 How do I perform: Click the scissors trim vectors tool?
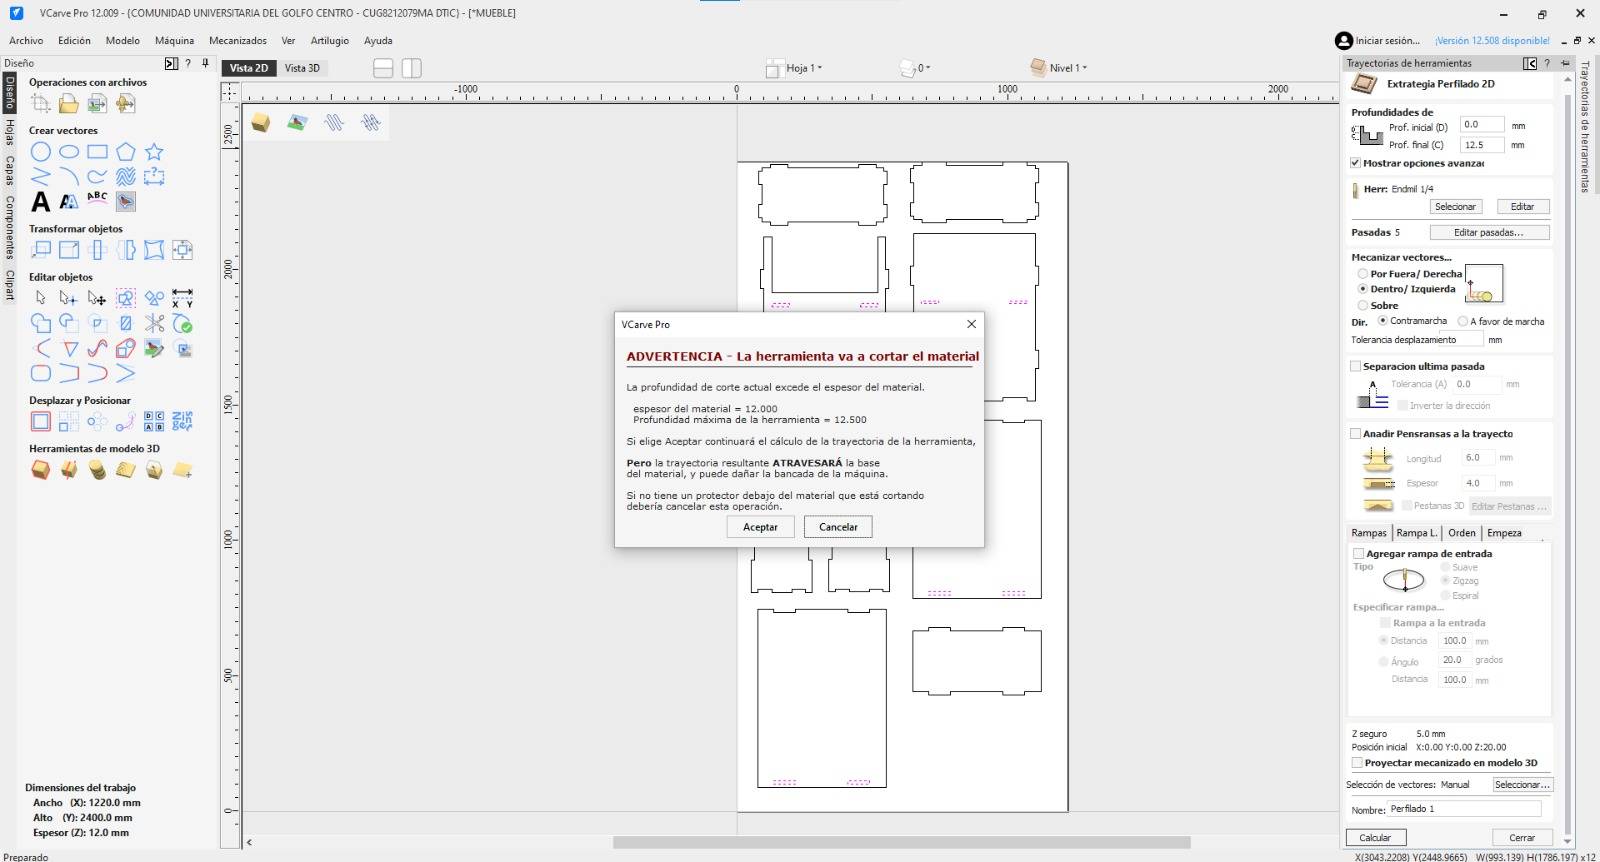tap(154, 323)
